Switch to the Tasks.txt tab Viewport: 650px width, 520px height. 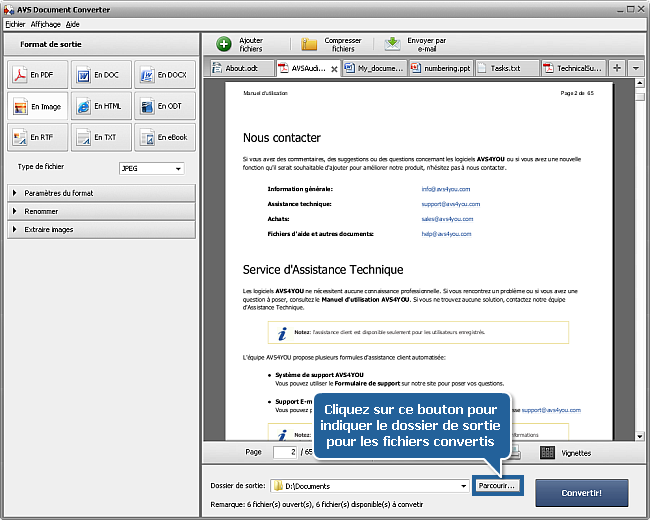pyautogui.click(x=507, y=68)
